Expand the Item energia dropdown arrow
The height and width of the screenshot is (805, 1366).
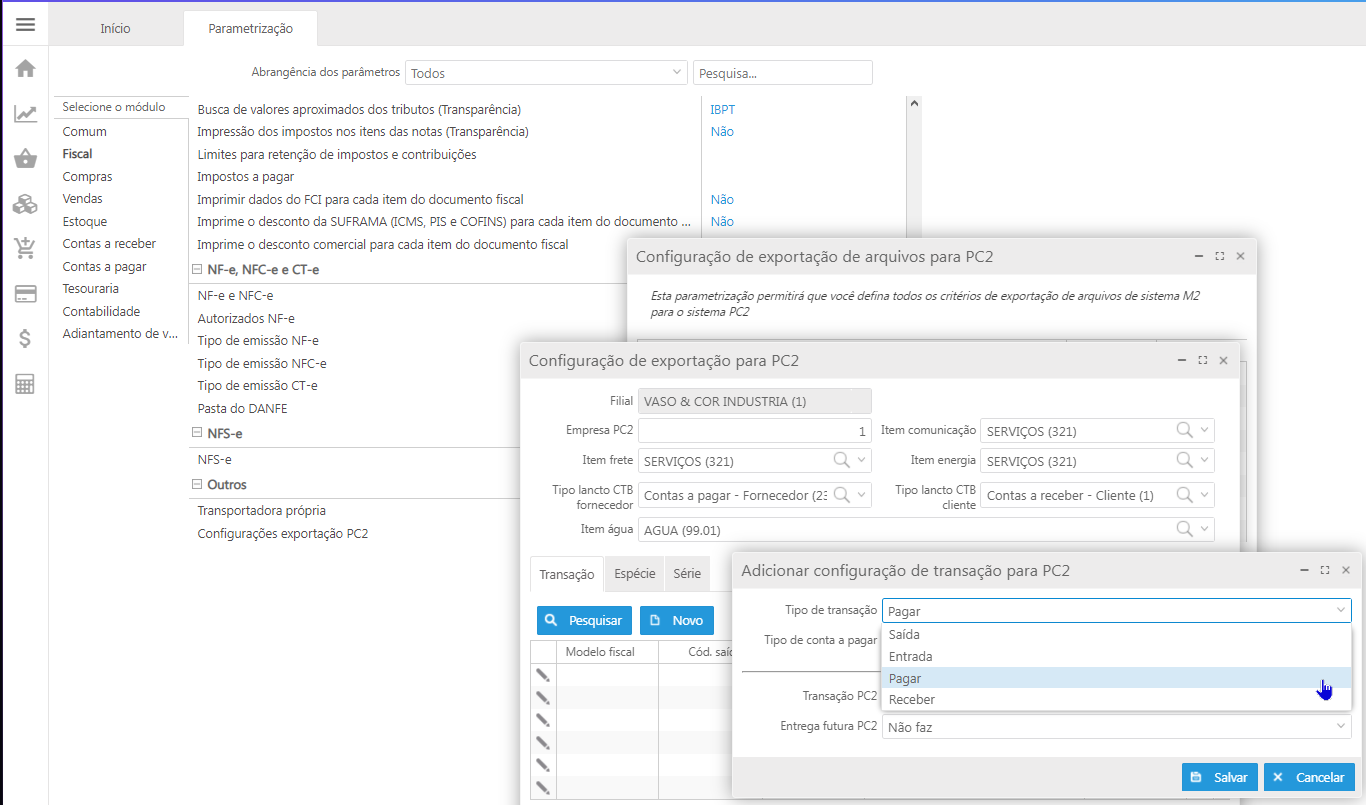1205,460
